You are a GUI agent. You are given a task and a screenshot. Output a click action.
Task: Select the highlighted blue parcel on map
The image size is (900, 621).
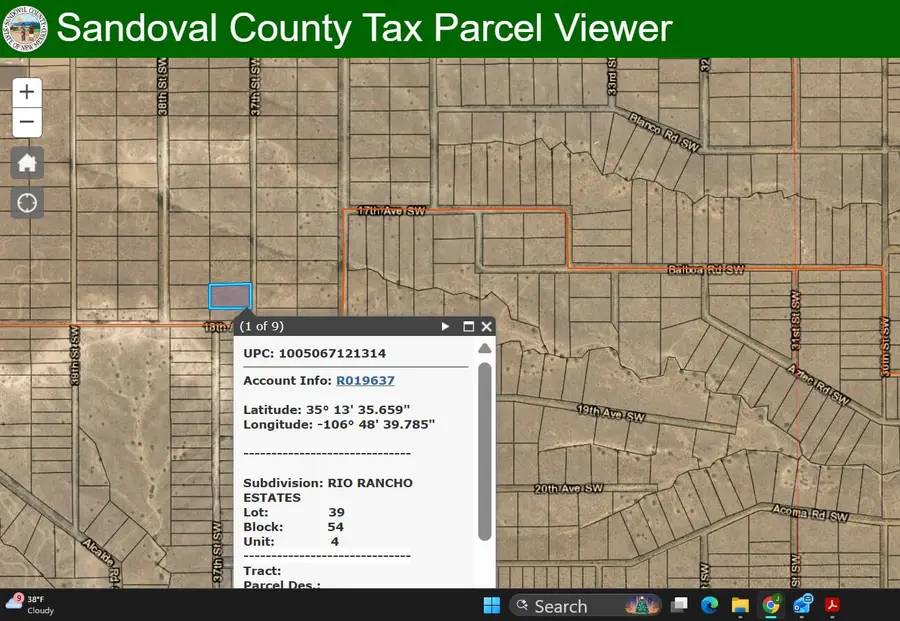tap(230, 296)
